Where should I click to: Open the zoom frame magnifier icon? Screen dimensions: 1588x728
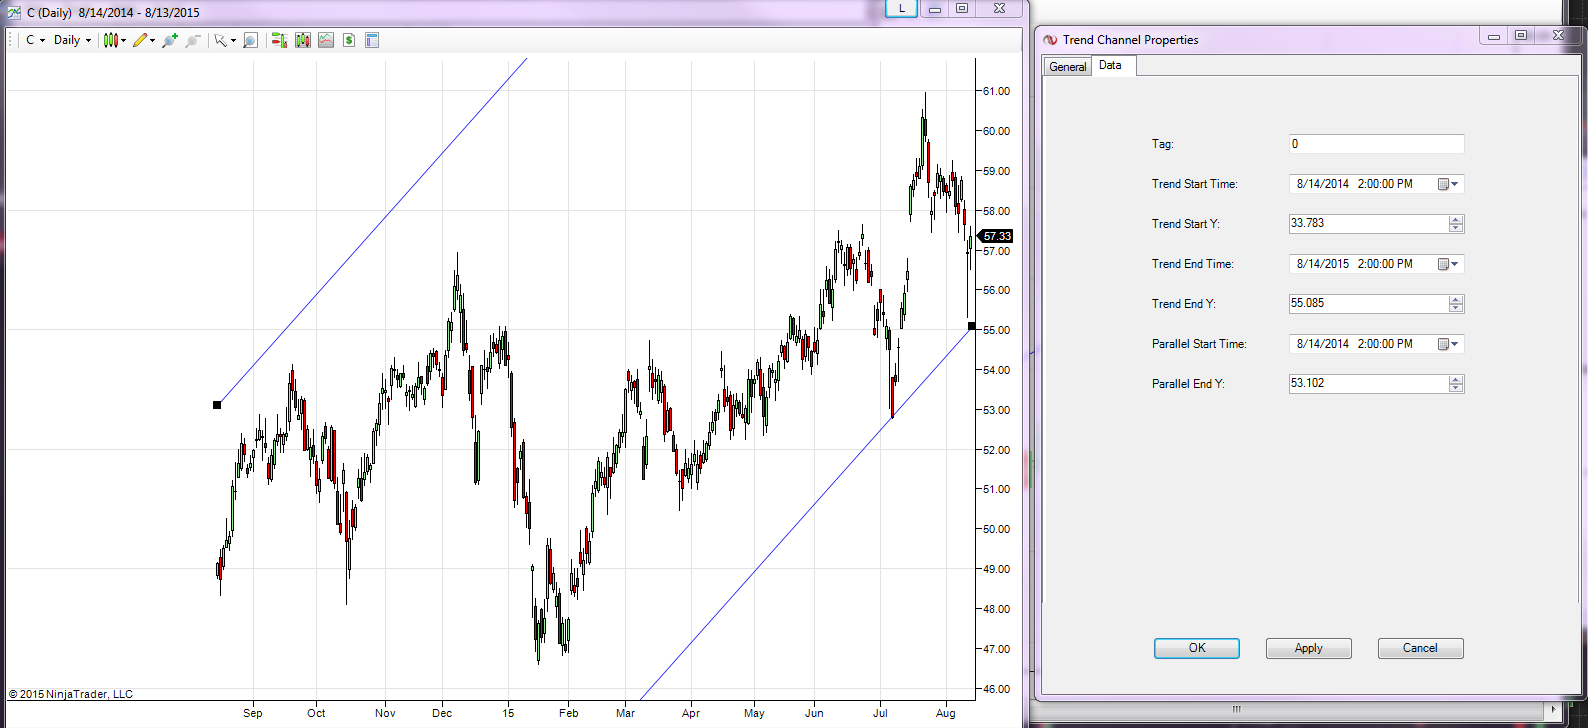click(x=251, y=40)
